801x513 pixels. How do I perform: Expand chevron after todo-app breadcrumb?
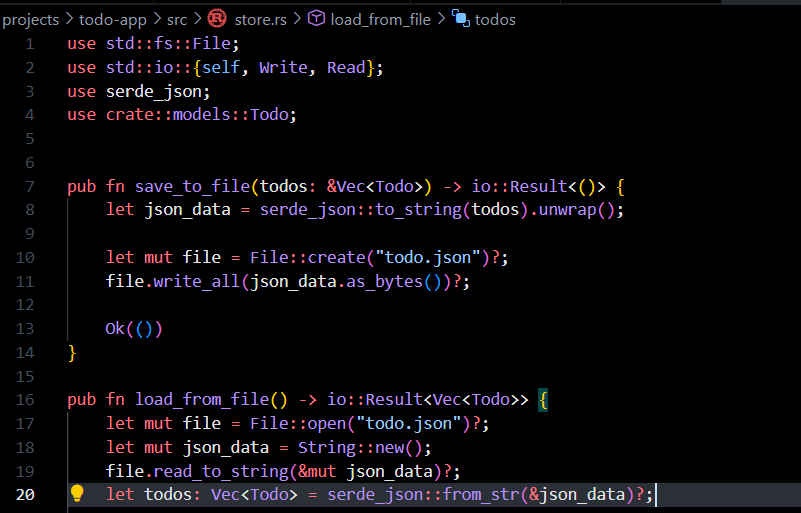tap(157, 19)
